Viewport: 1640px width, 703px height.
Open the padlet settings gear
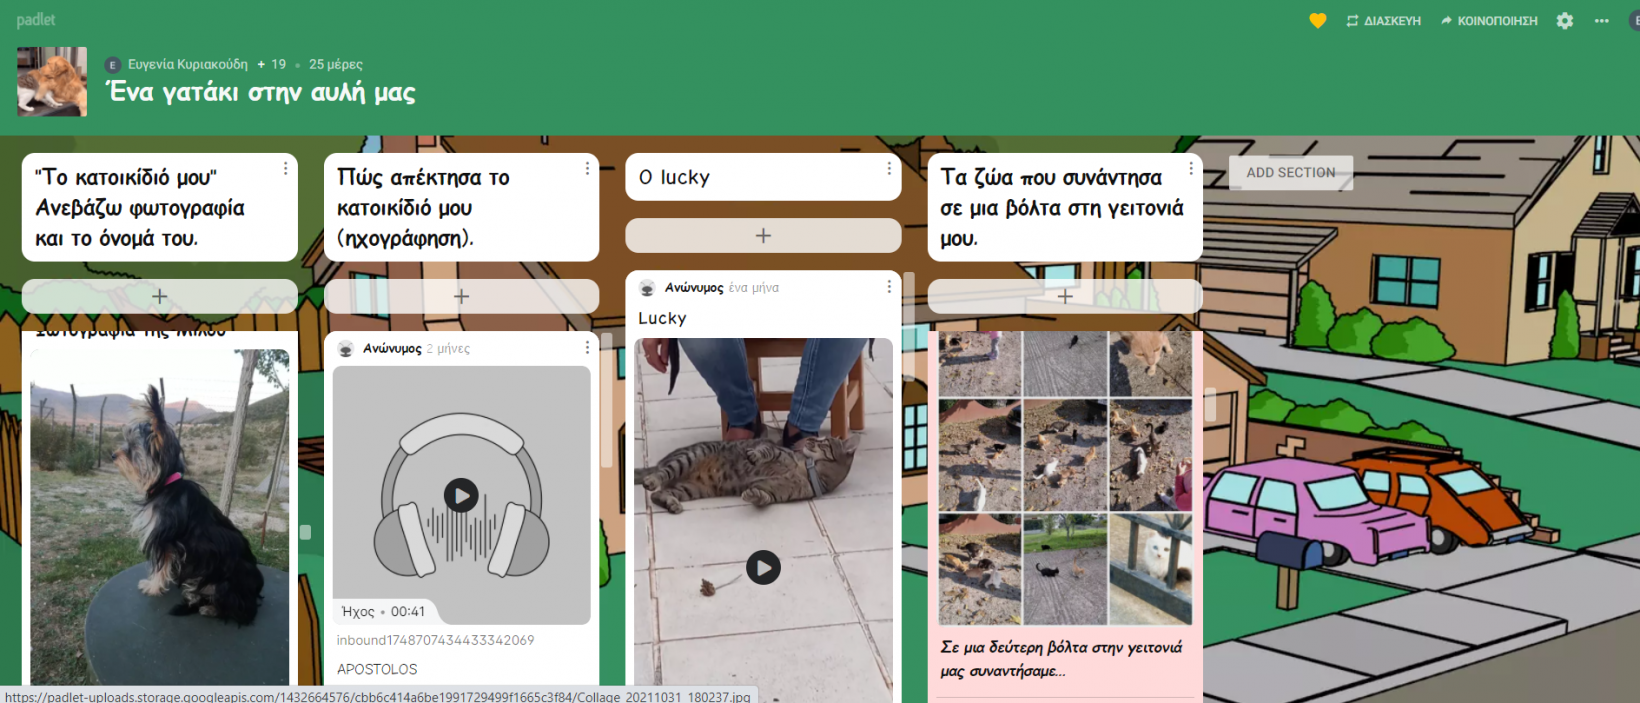1565,21
